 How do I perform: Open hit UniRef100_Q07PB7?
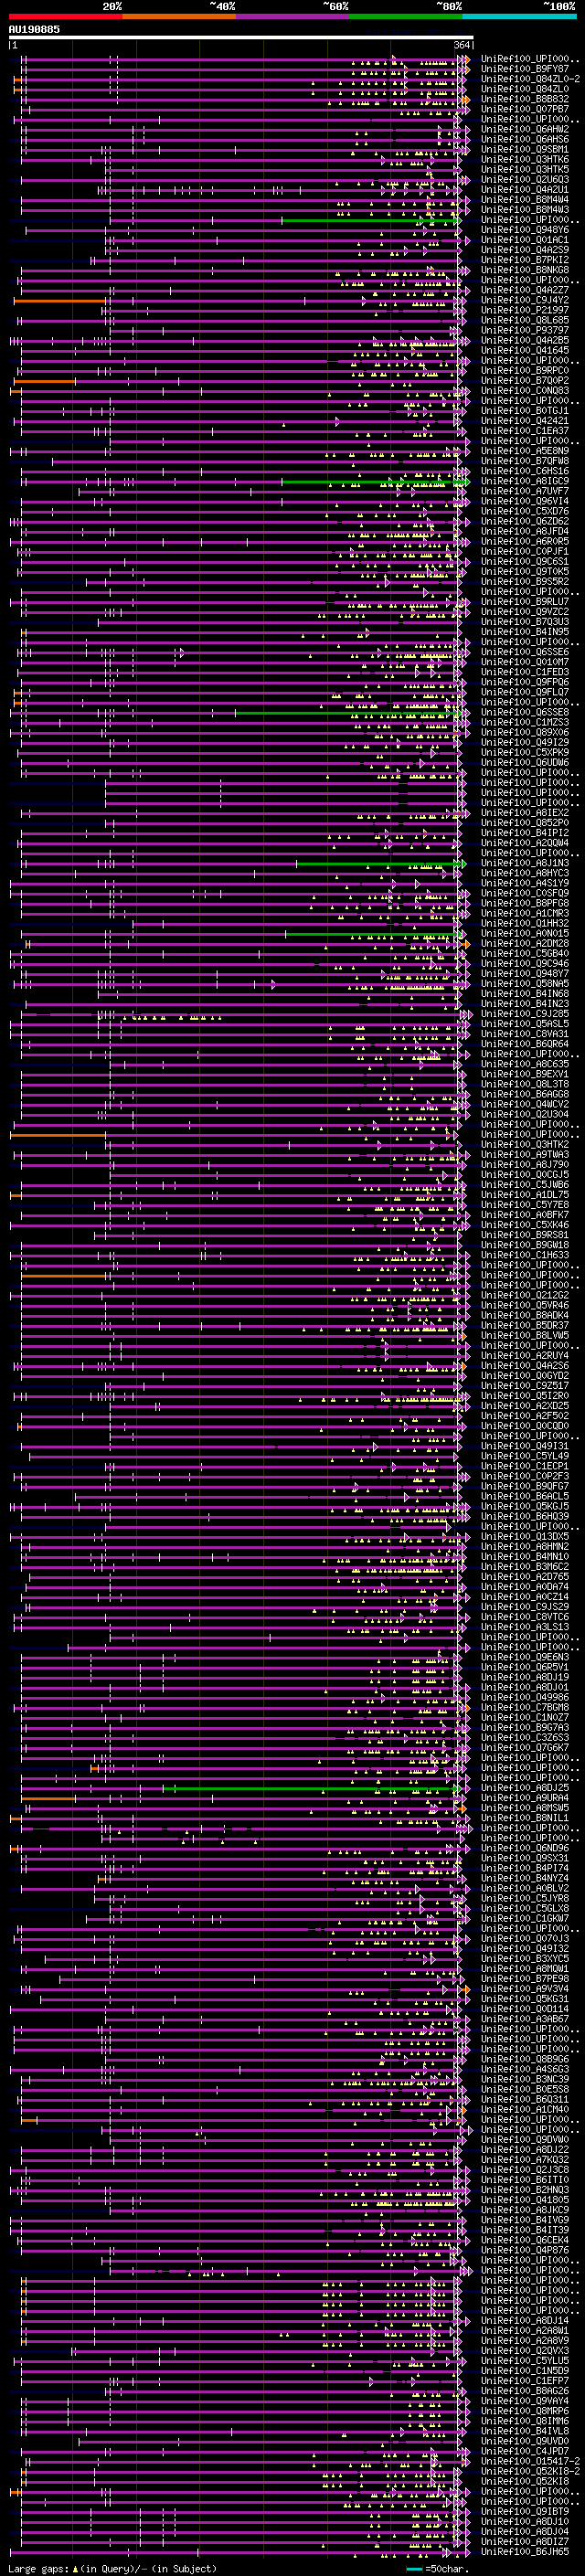tap(525, 109)
